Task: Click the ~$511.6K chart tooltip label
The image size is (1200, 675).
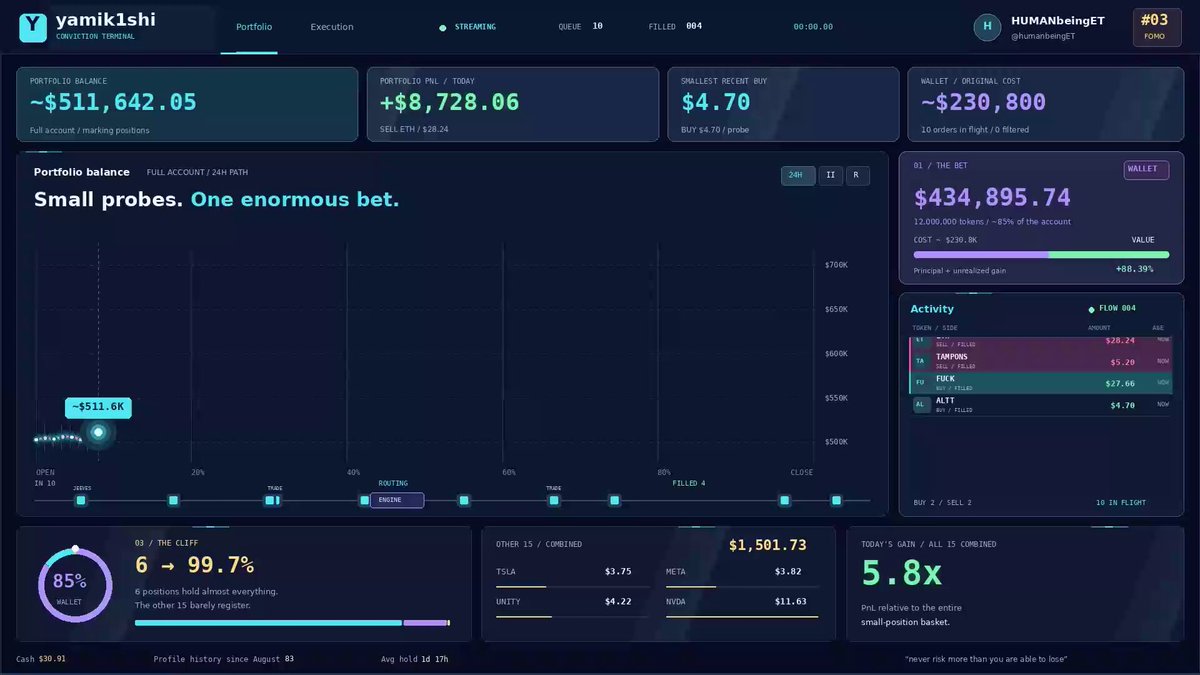Action: click(x=98, y=407)
